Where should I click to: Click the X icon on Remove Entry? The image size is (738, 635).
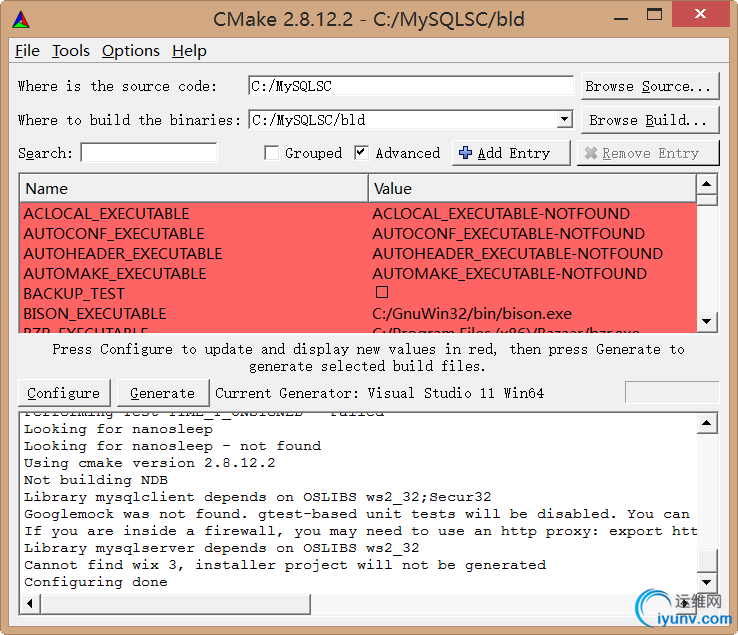(591, 153)
